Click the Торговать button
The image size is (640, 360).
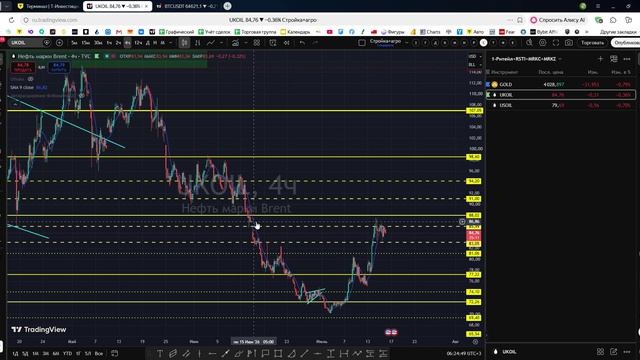[x=592, y=43]
